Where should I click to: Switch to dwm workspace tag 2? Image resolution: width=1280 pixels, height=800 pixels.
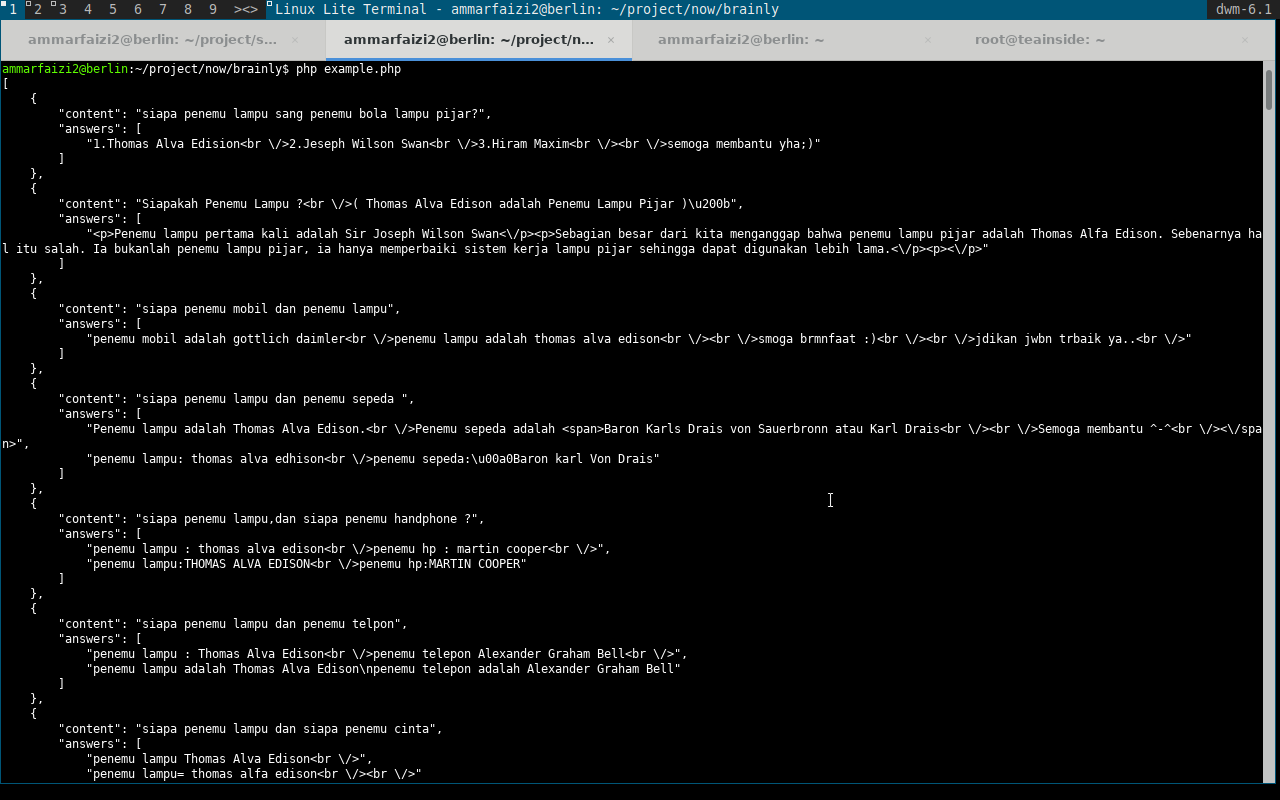coord(37,9)
